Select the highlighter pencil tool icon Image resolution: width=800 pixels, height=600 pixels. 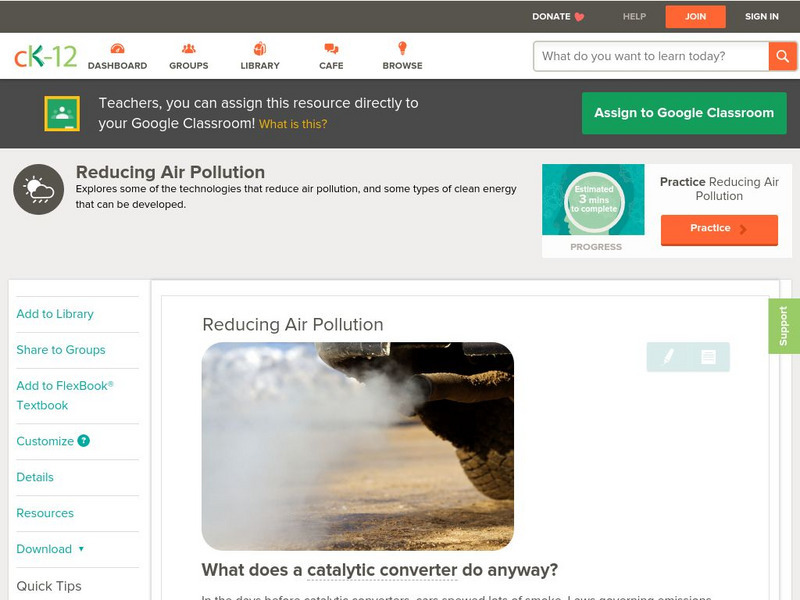tap(667, 357)
